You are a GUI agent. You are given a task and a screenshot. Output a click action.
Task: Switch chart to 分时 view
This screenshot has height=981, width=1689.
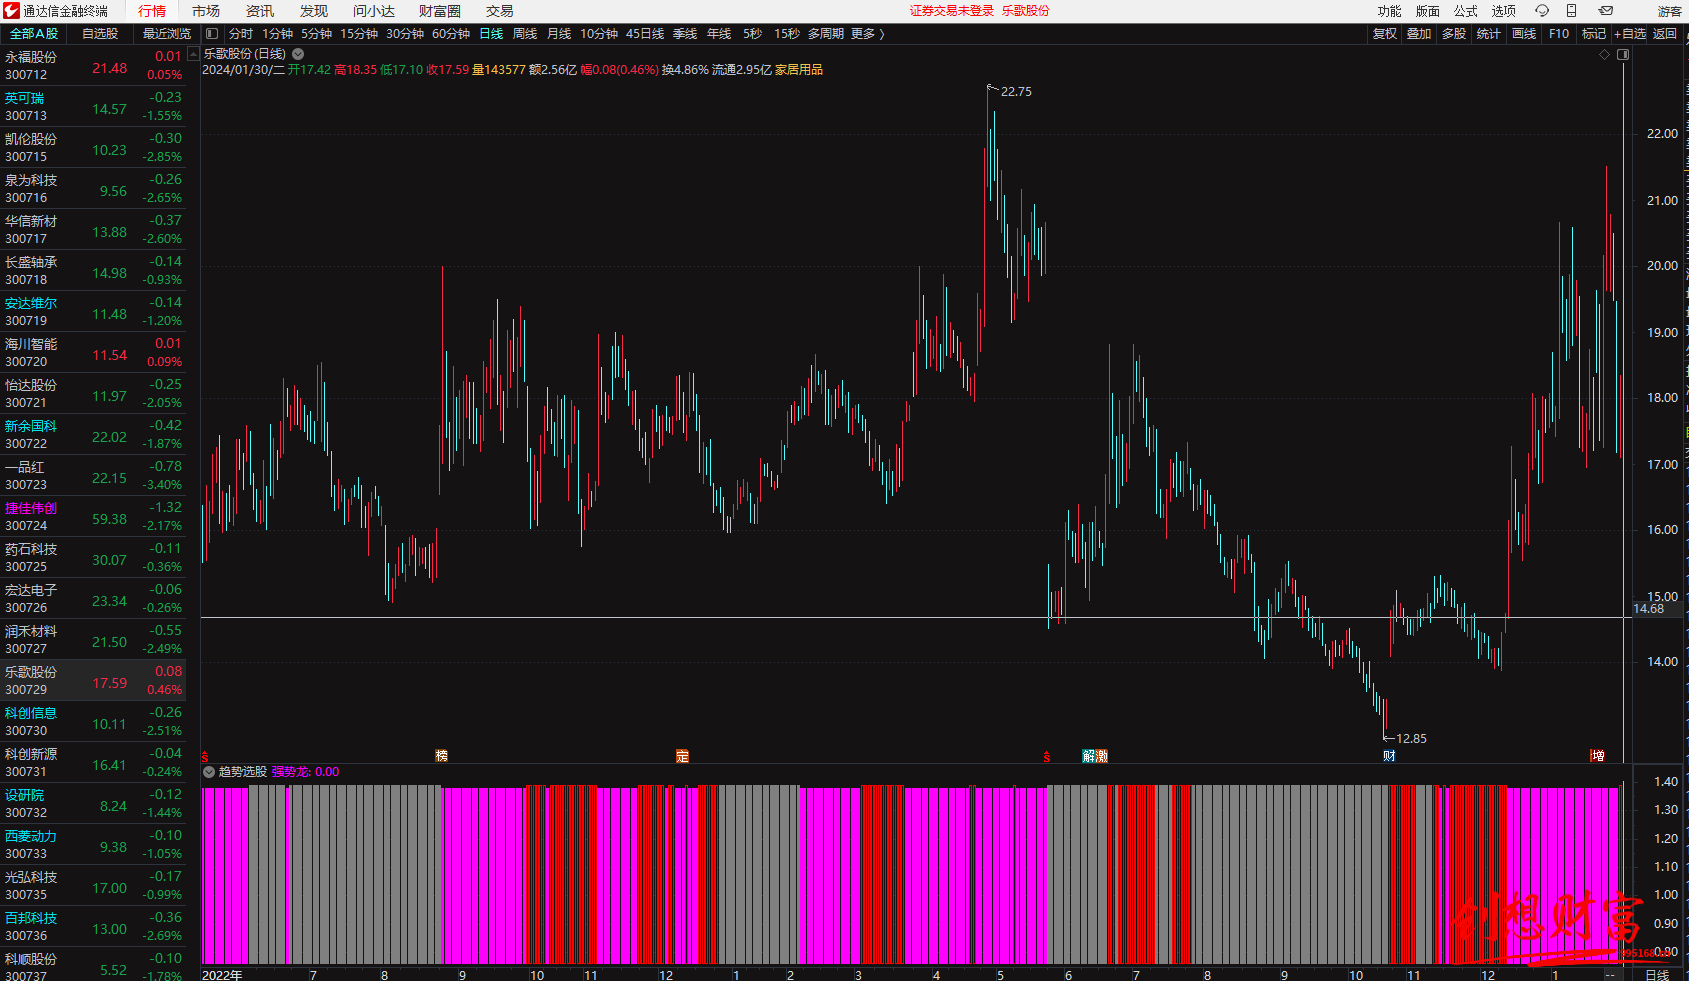click(241, 34)
